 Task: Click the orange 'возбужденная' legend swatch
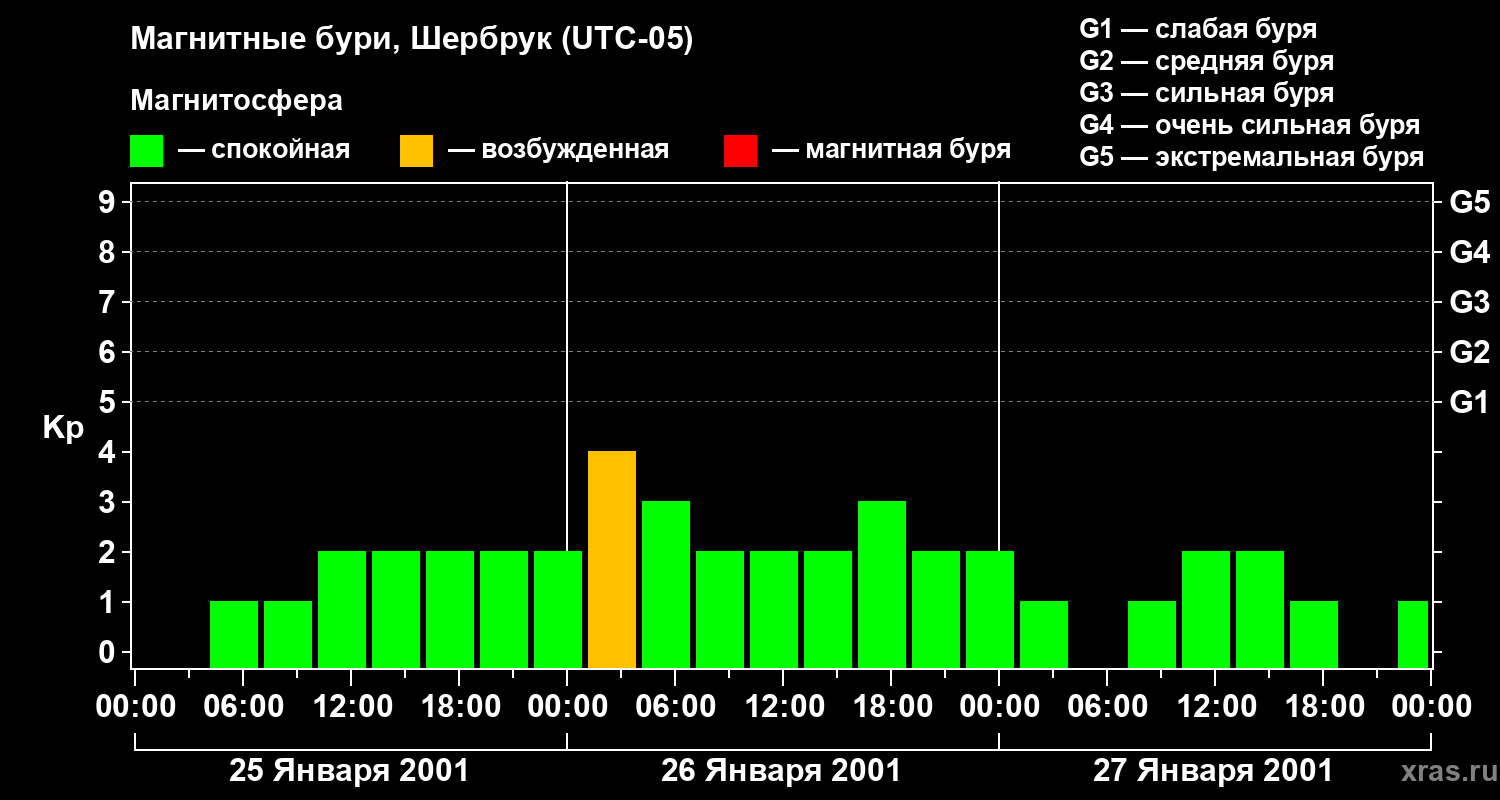pos(416,151)
